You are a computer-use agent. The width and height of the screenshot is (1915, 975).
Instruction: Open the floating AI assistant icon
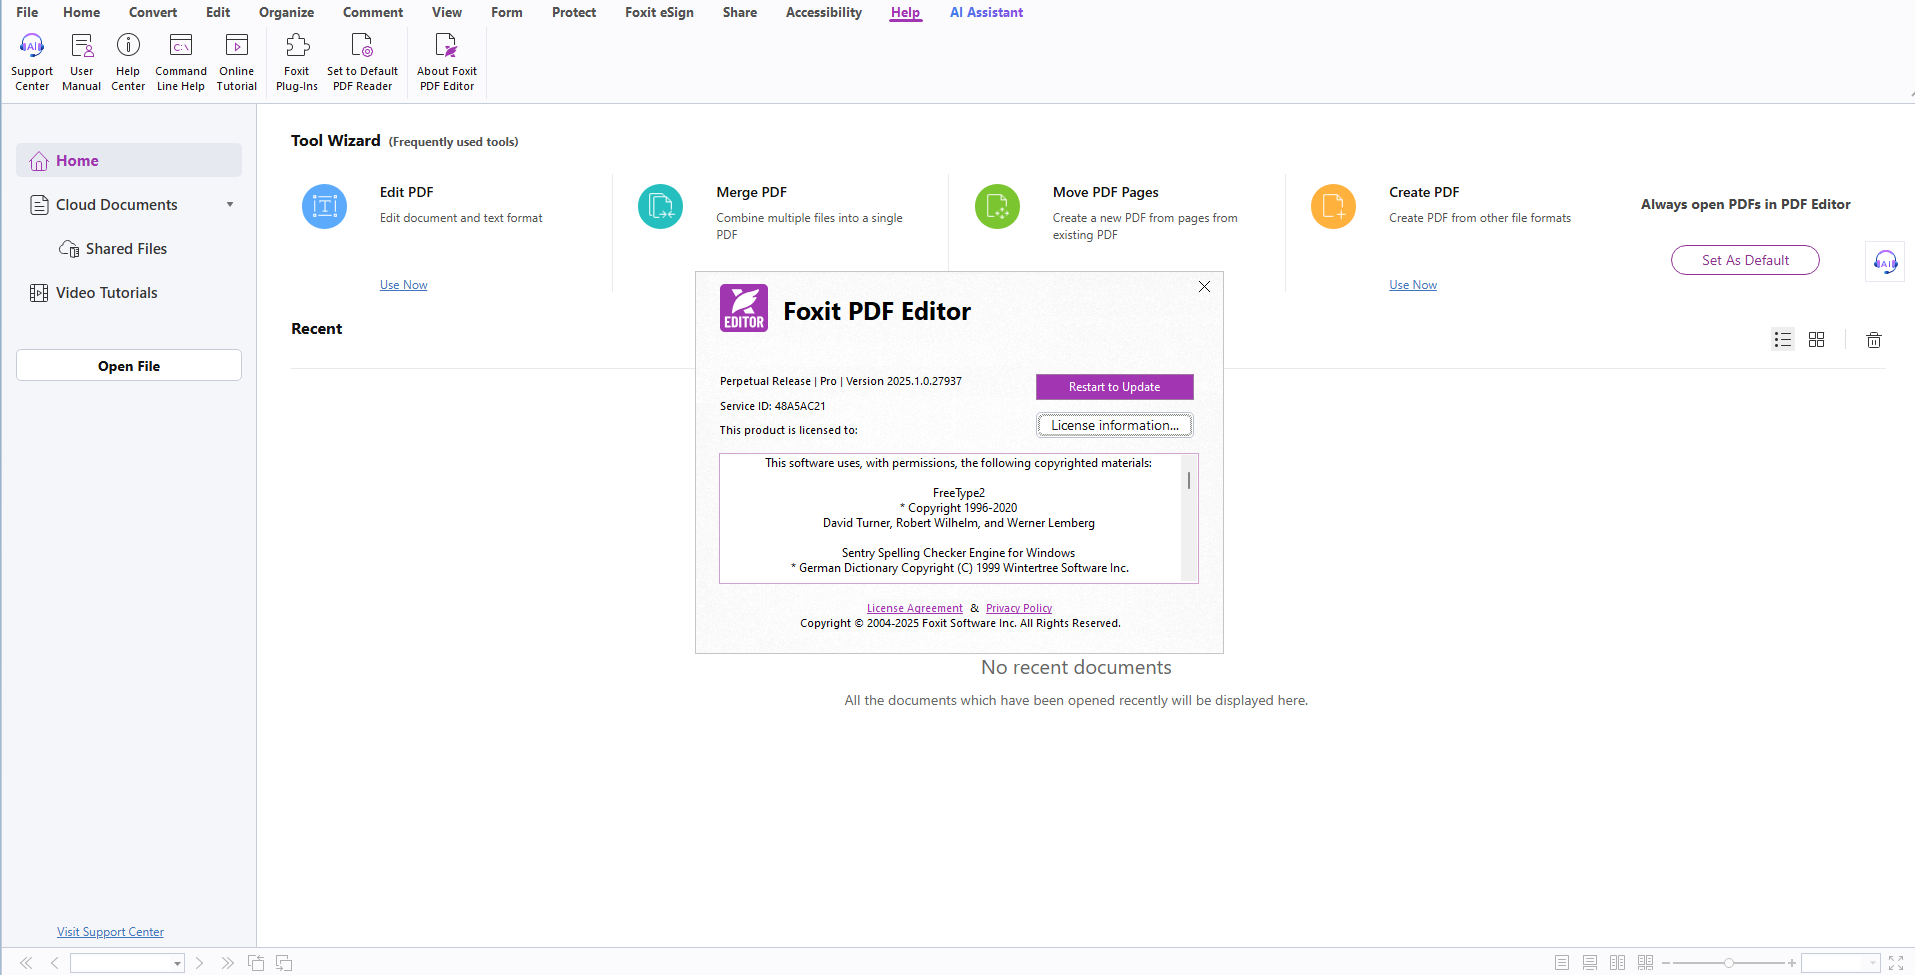pyautogui.click(x=1885, y=262)
